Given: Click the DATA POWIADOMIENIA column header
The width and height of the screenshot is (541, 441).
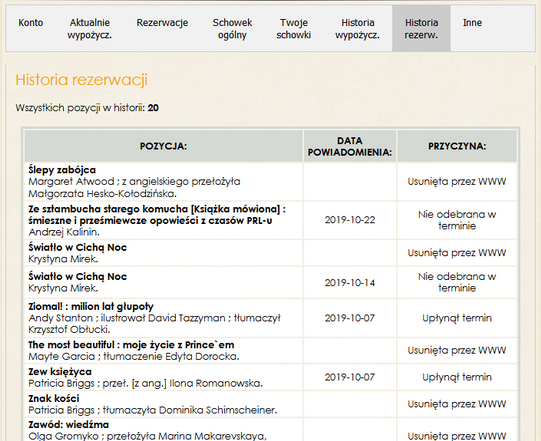Looking at the screenshot, I should 350,146.
